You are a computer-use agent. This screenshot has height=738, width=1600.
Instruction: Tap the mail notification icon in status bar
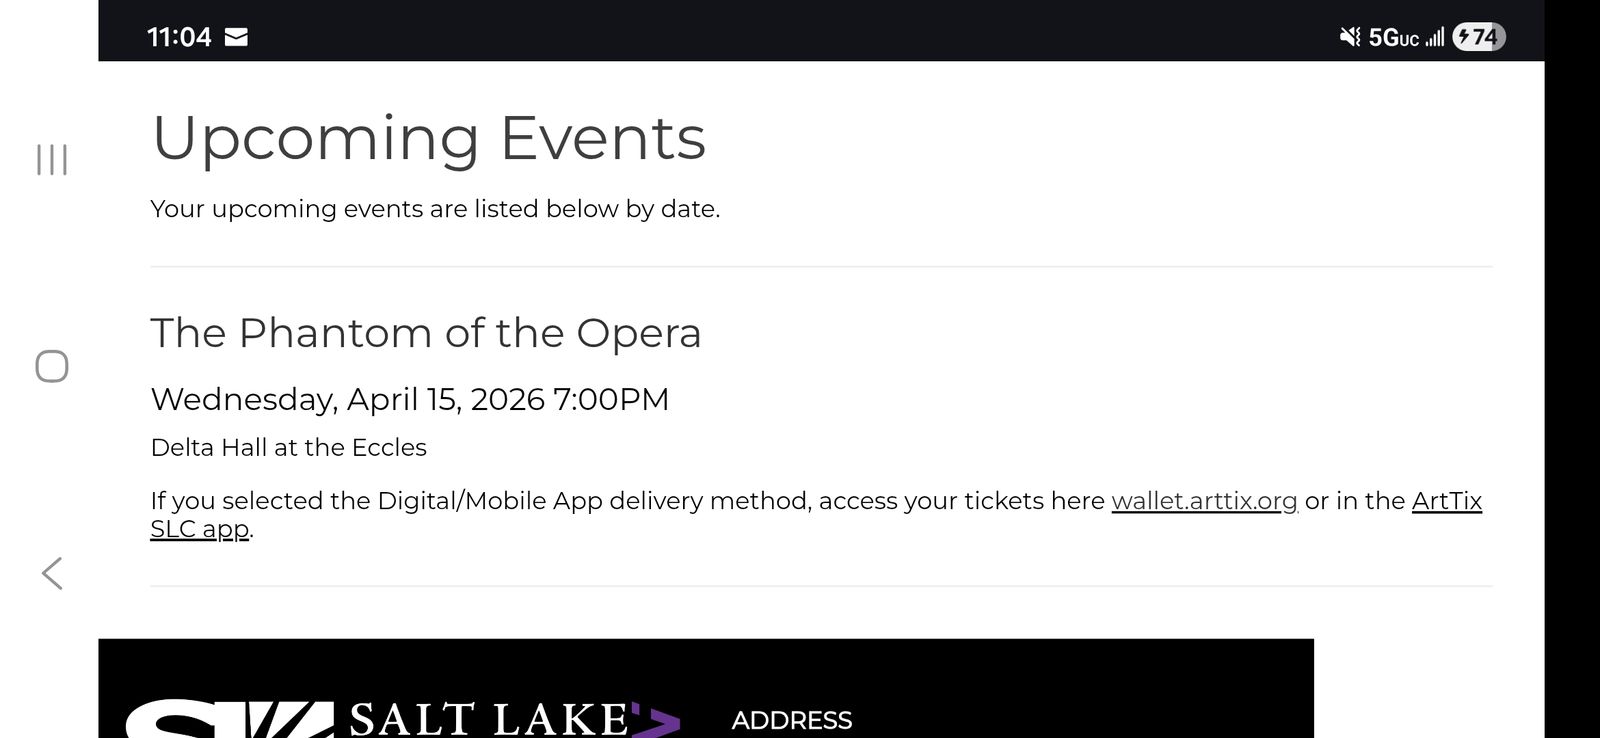tap(236, 37)
